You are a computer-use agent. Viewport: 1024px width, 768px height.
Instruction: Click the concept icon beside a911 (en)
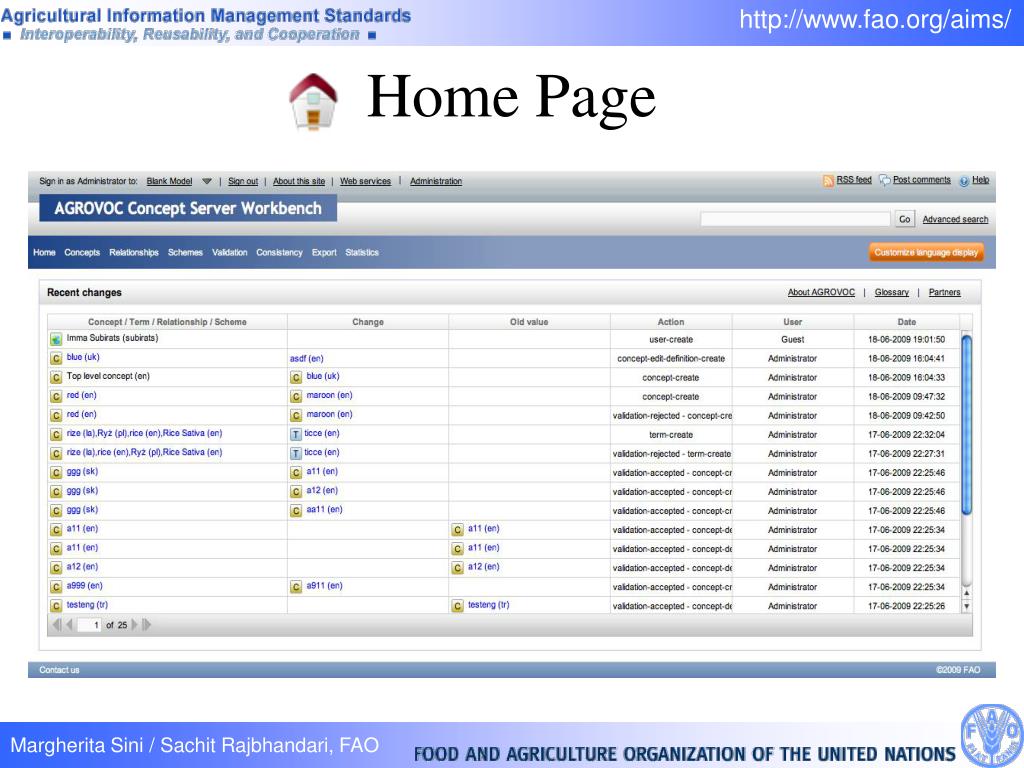point(296,587)
